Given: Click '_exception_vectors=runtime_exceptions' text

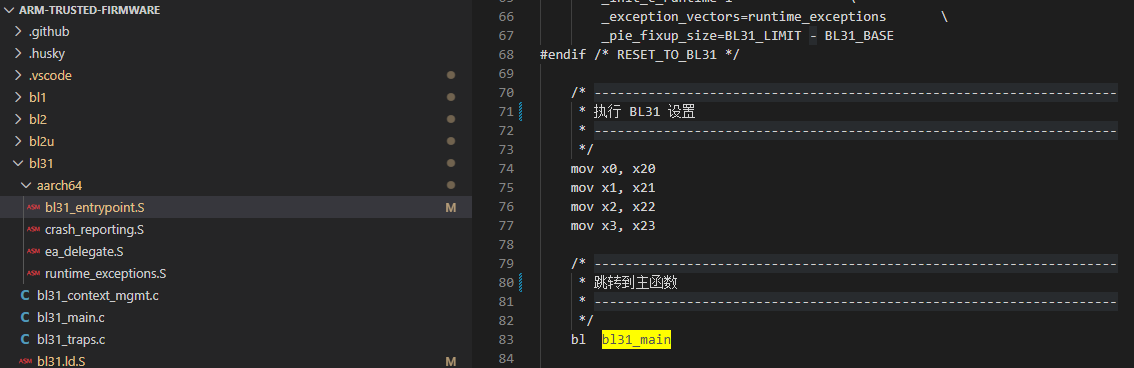Looking at the screenshot, I should click(x=743, y=17).
